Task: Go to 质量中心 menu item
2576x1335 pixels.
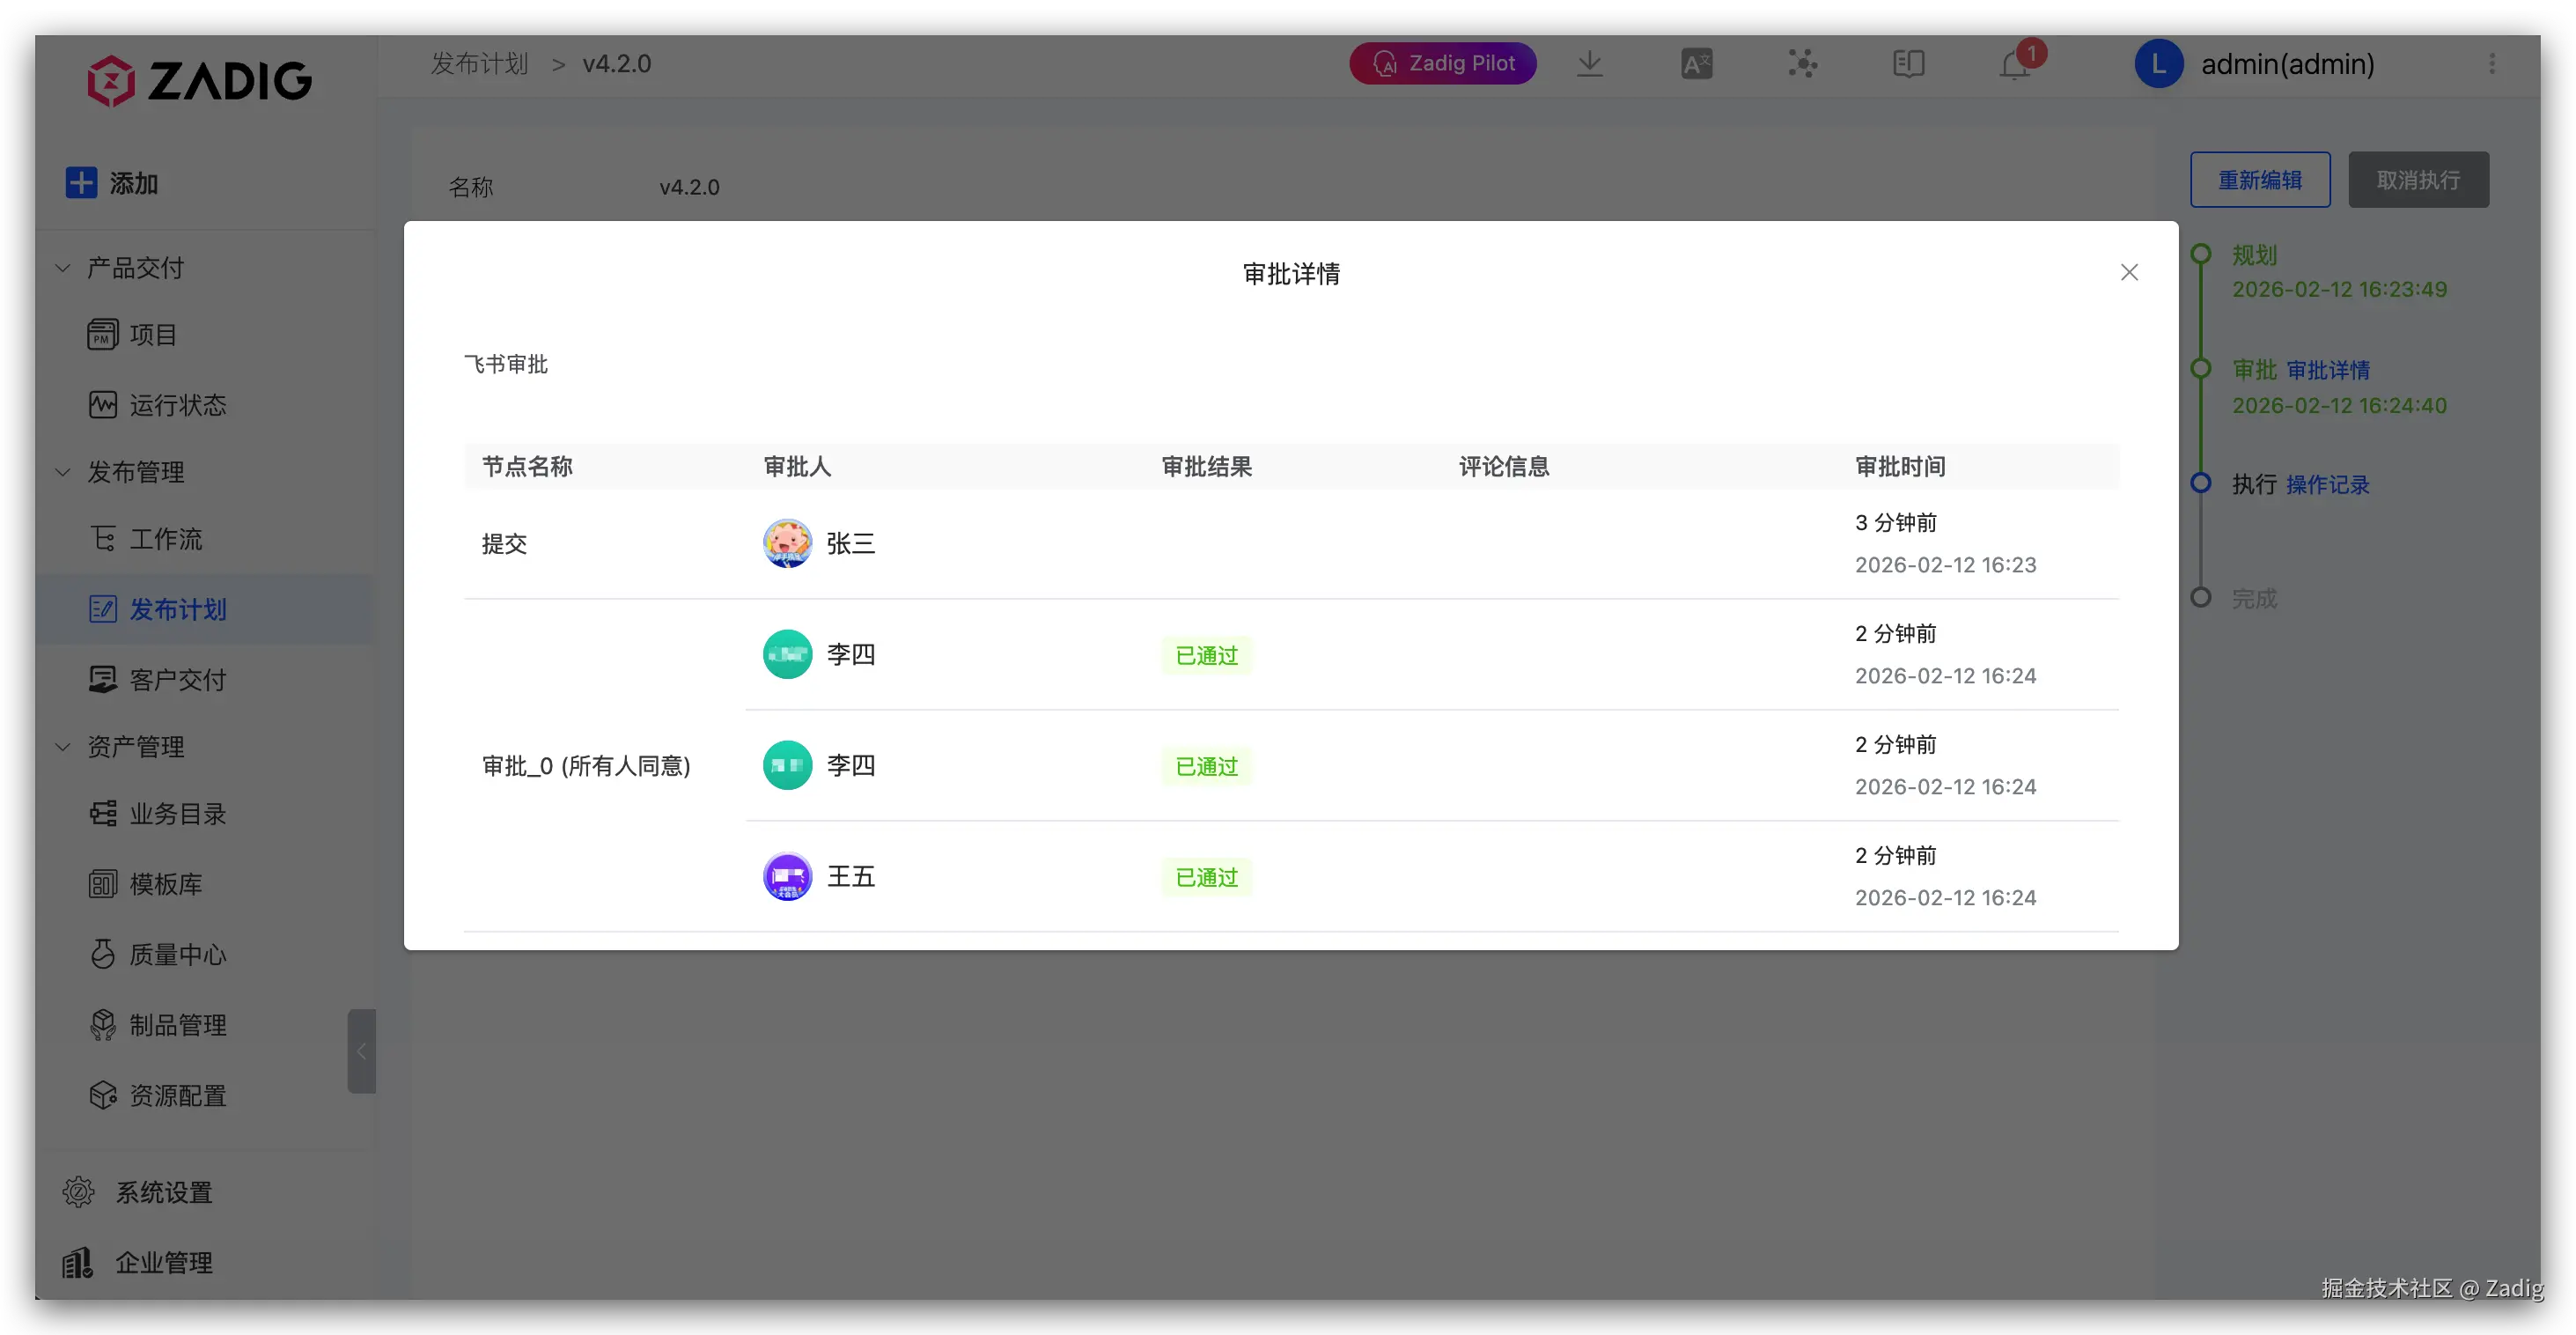Action: click(177, 954)
